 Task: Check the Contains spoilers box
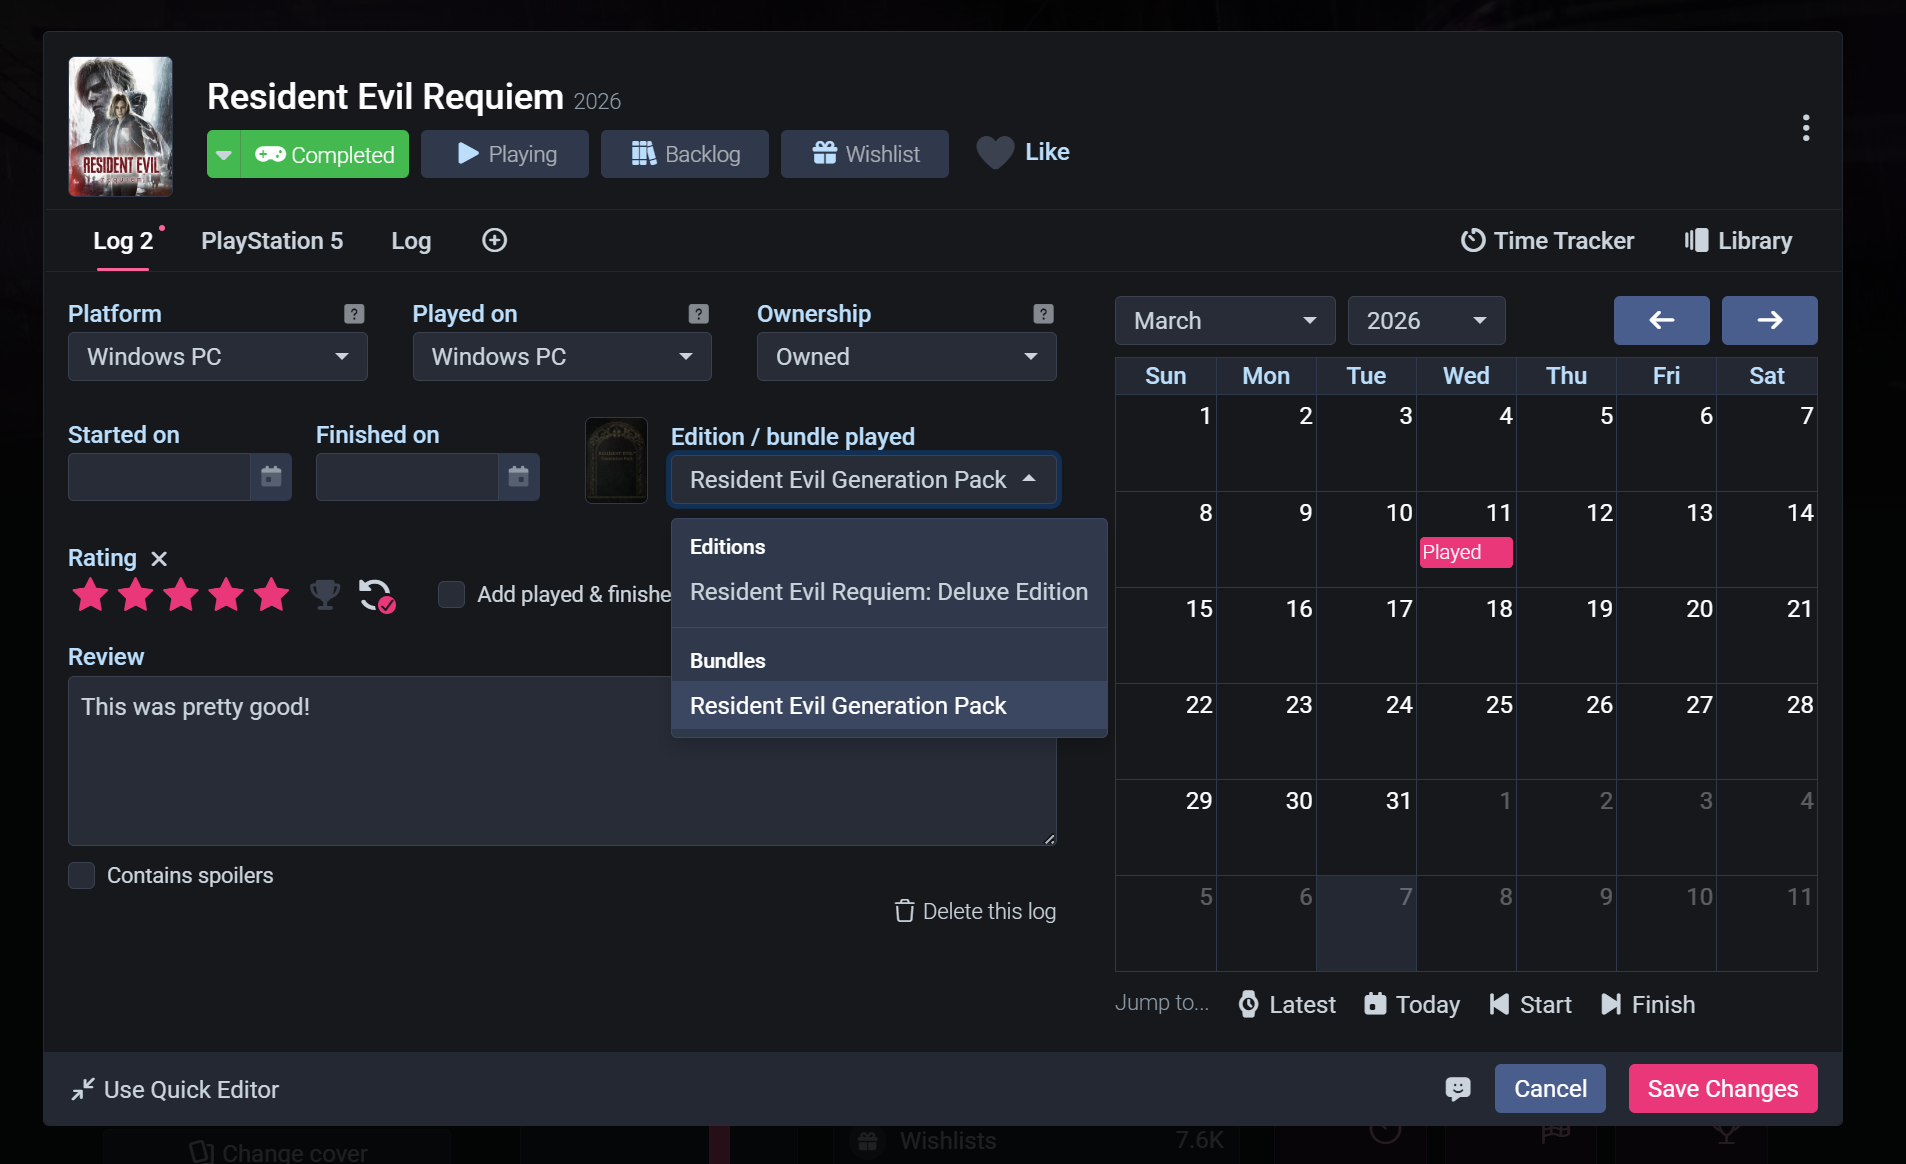[x=81, y=875]
